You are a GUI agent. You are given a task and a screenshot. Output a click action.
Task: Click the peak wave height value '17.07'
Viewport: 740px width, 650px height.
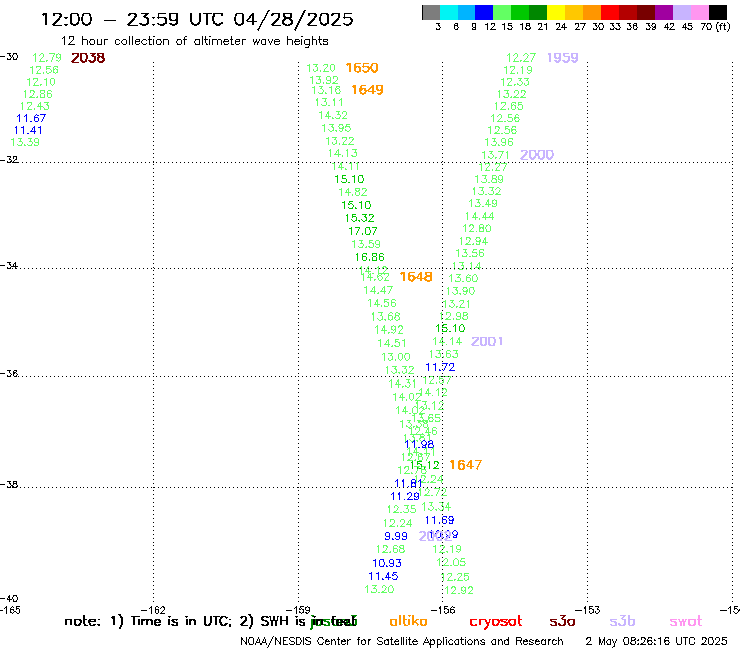coord(363,231)
